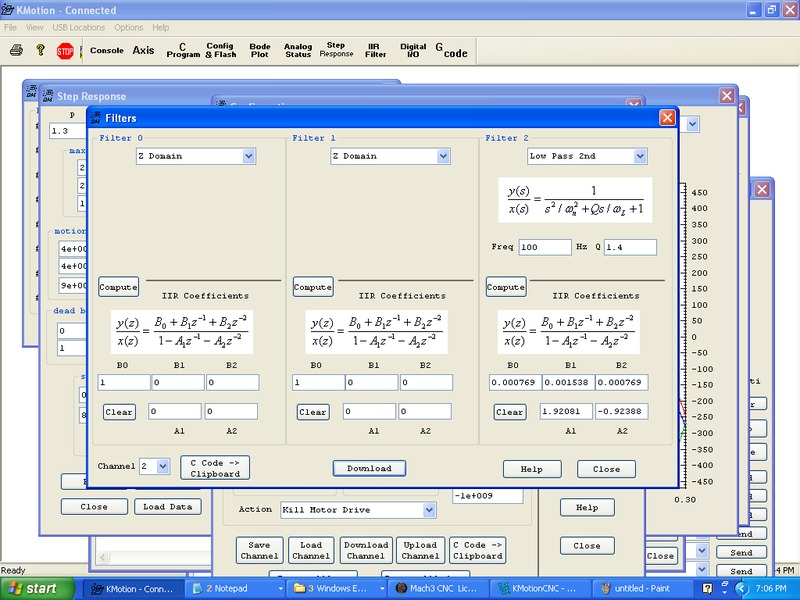Open the IIR Filter toolbar button
The height and width of the screenshot is (600, 800).
(x=375, y=50)
